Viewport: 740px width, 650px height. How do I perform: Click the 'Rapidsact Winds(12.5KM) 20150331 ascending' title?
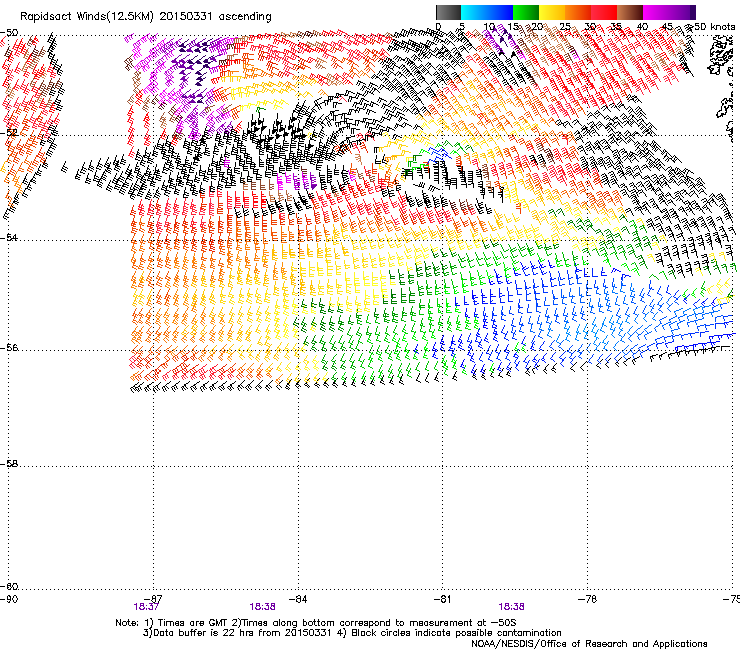tap(146, 17)
